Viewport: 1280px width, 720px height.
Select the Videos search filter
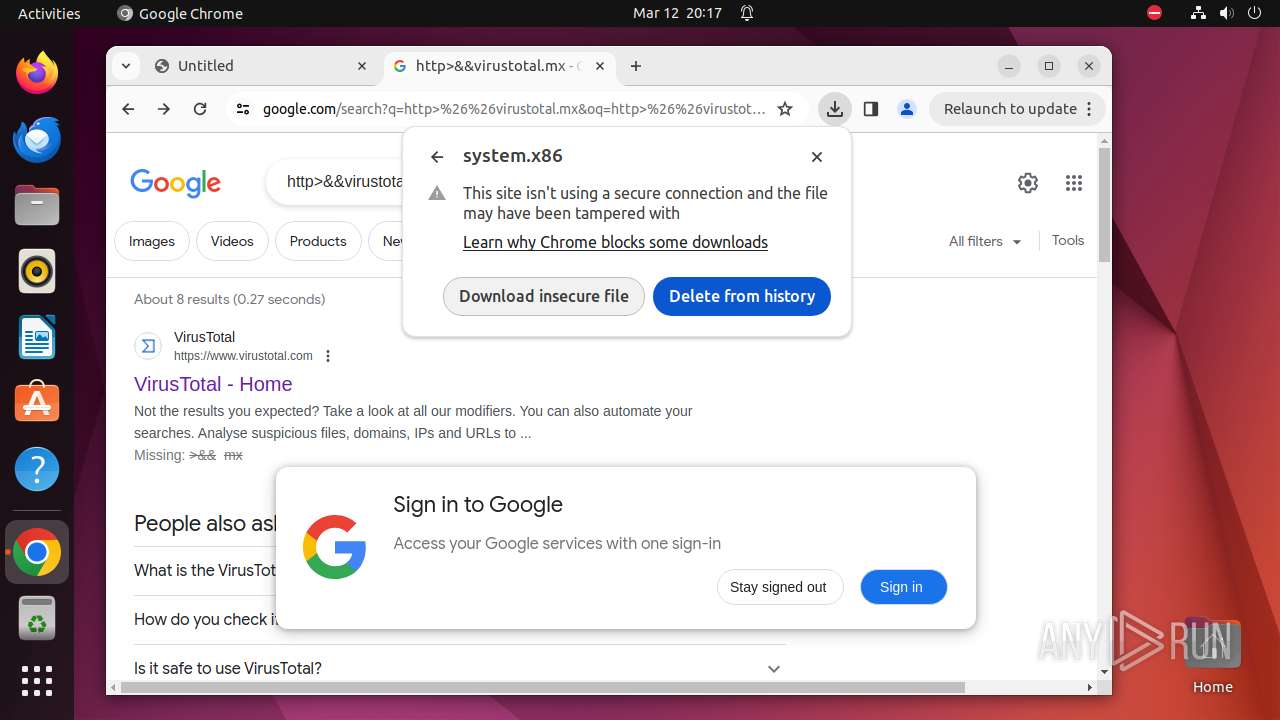tap(232, 241)
